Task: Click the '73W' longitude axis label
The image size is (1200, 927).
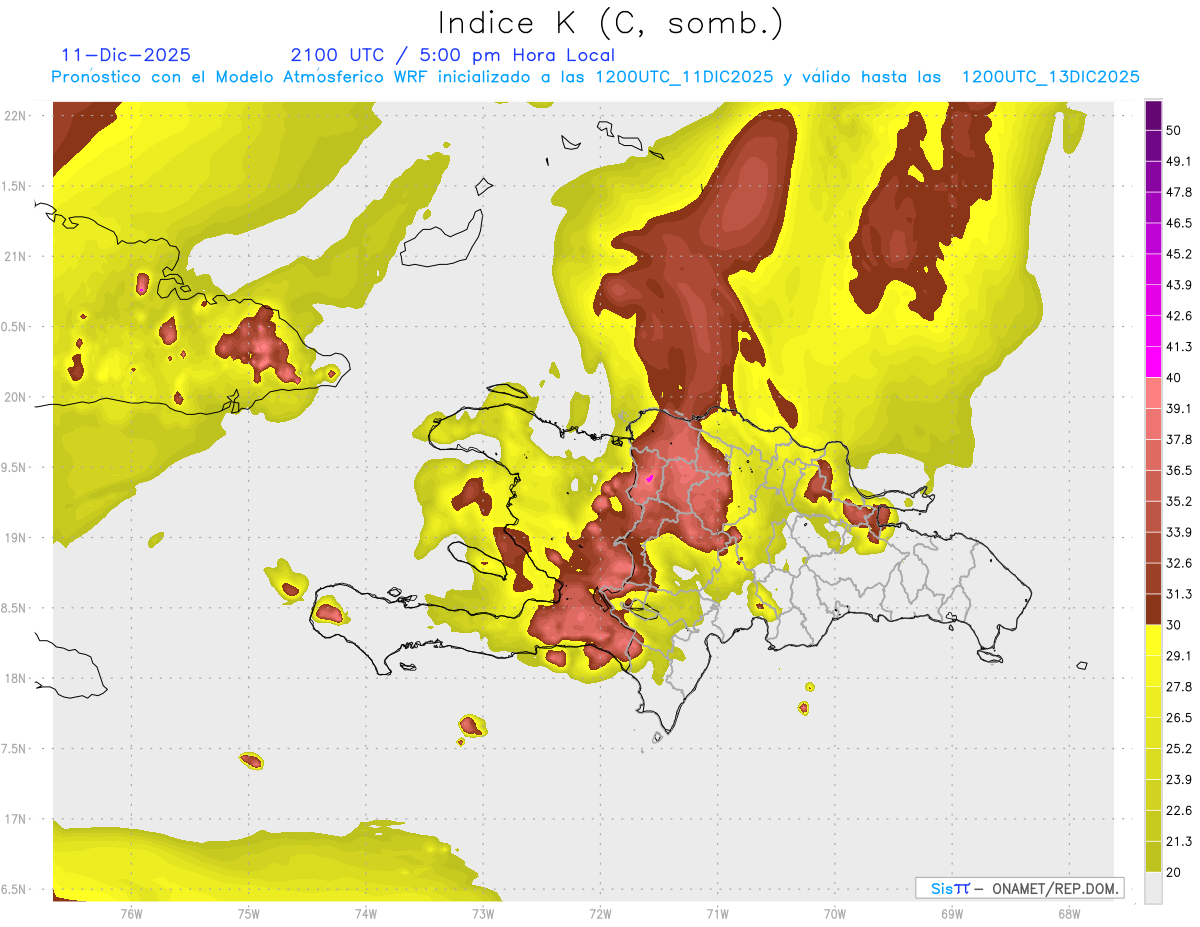Action: 483,913
